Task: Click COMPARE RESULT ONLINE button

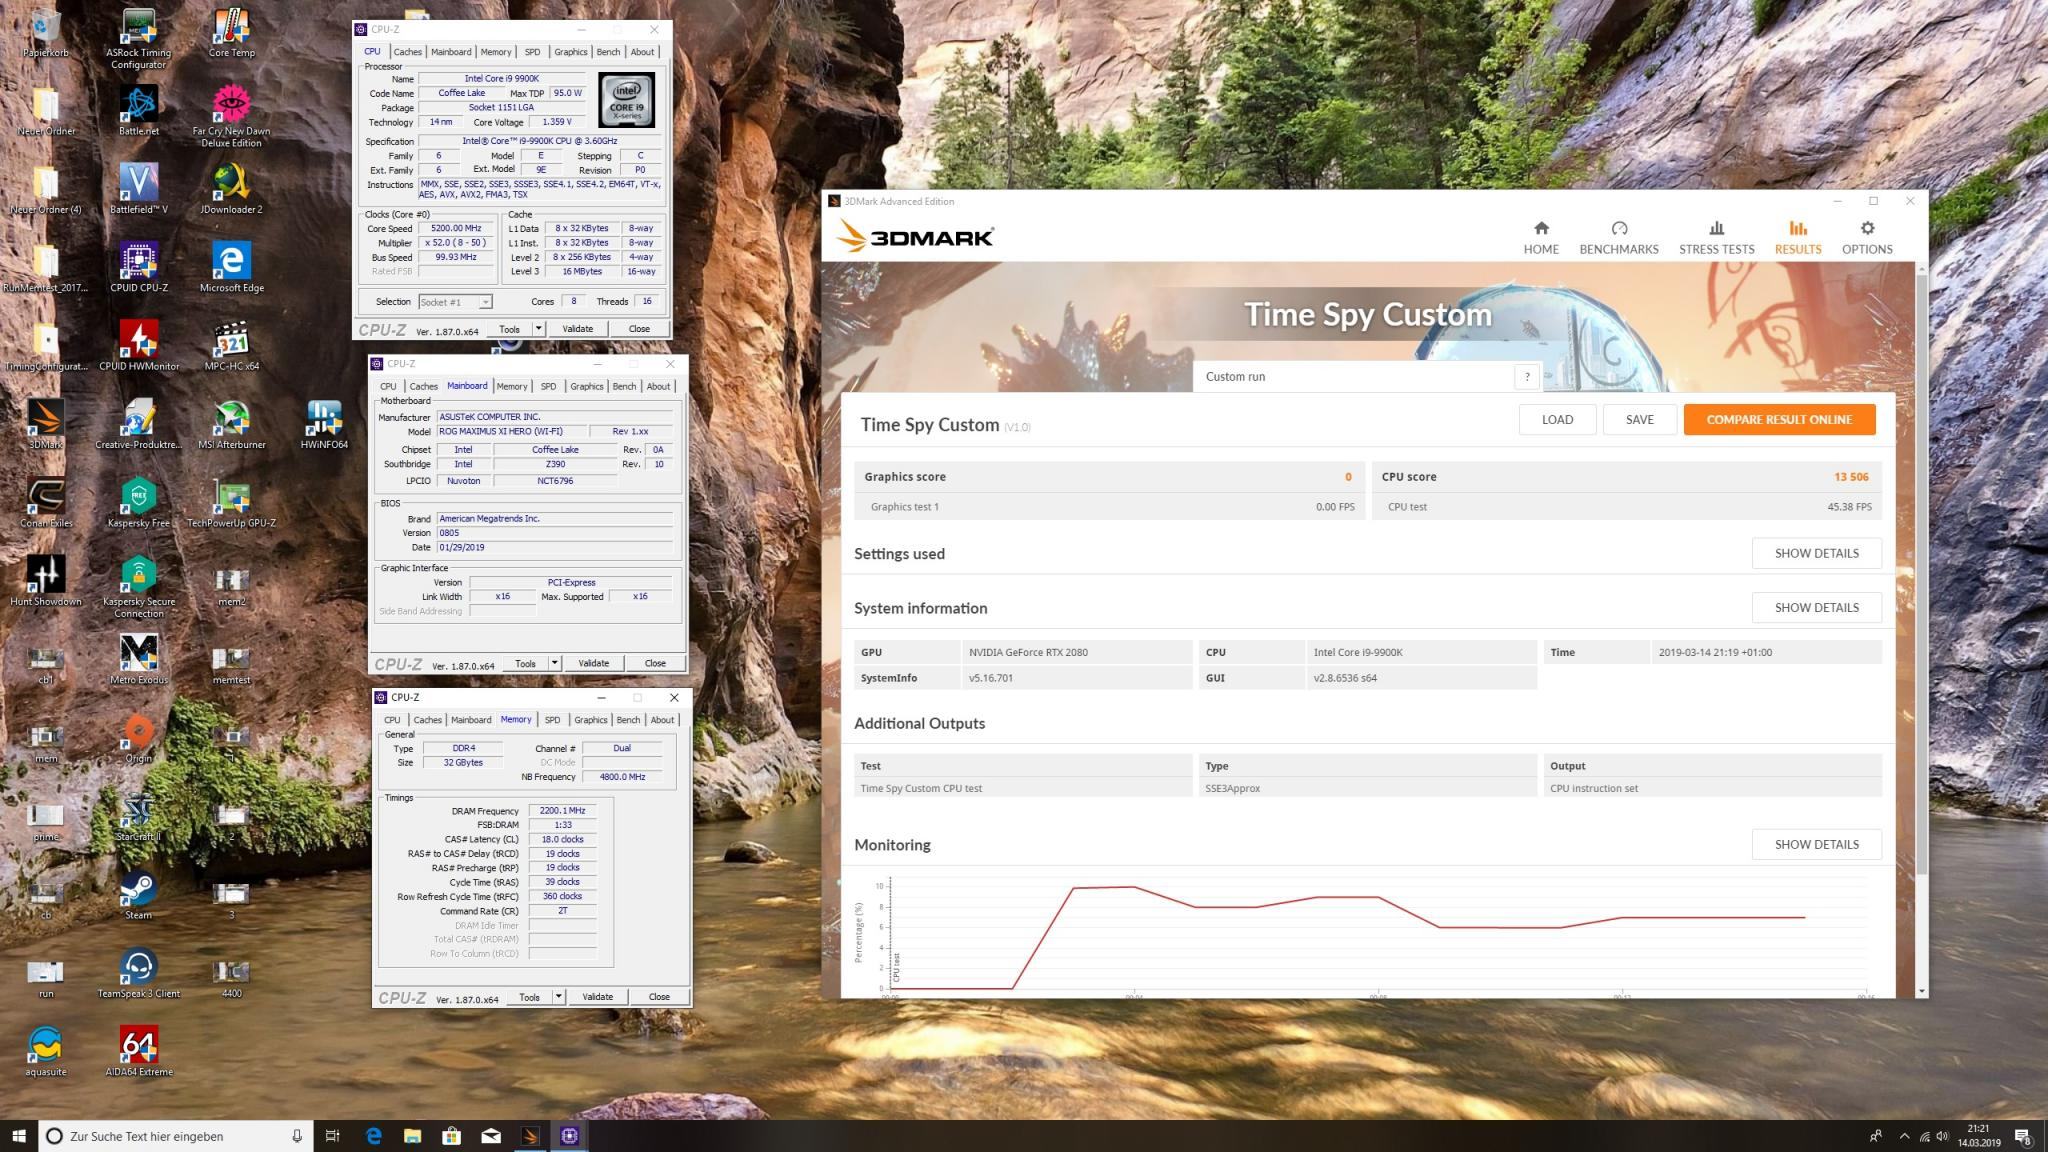Action: pos(1779,419)
